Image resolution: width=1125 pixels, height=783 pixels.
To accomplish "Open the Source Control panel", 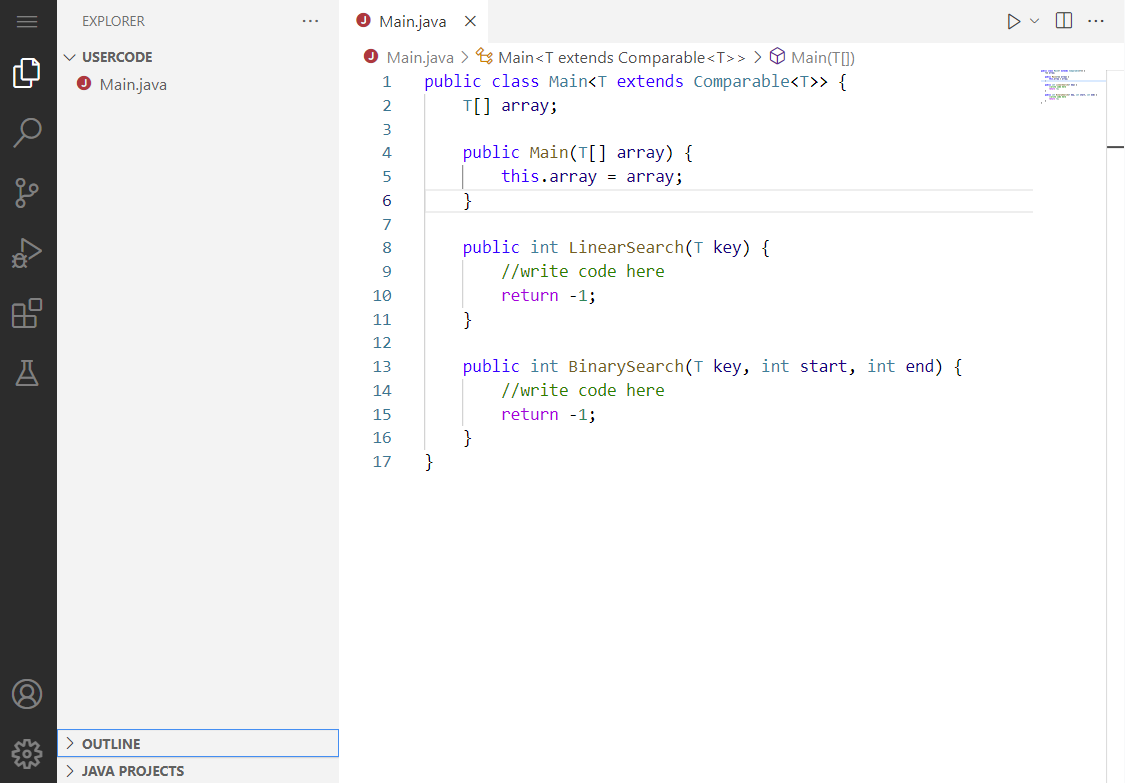I will [x=27, y=193].
